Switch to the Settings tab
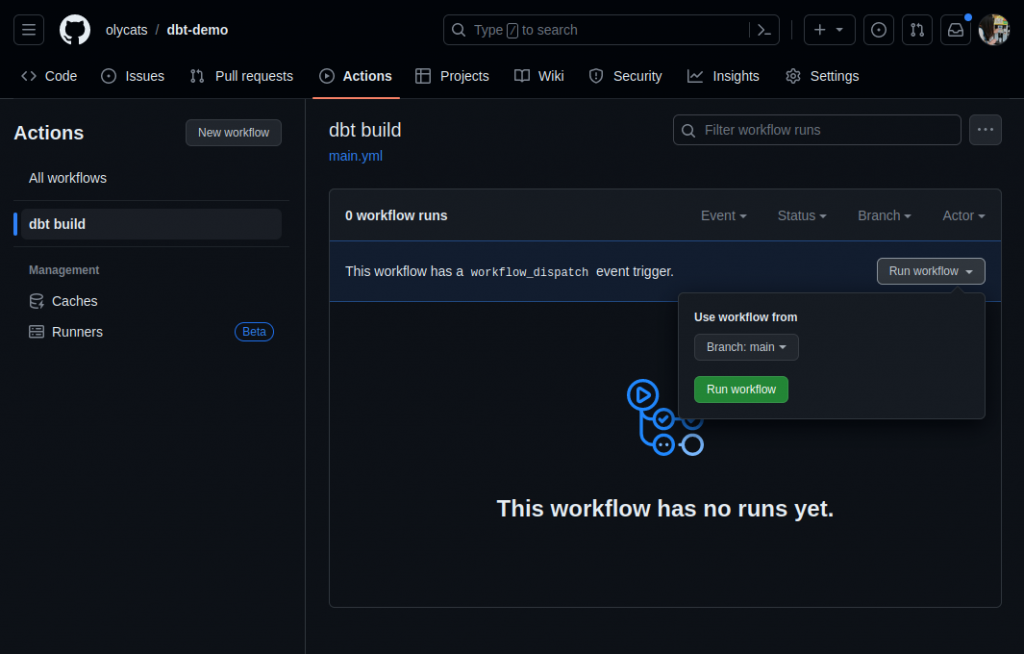 (822, 76)
